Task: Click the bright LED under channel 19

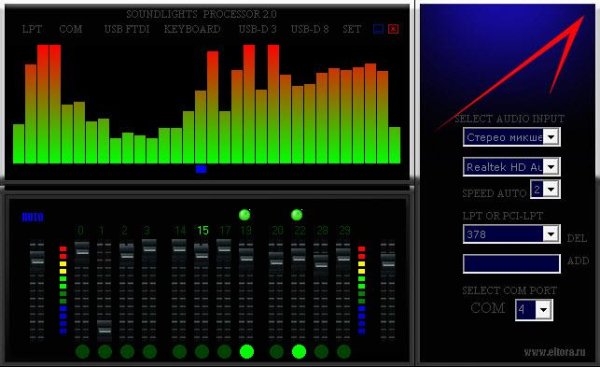Action: (246, 351)
